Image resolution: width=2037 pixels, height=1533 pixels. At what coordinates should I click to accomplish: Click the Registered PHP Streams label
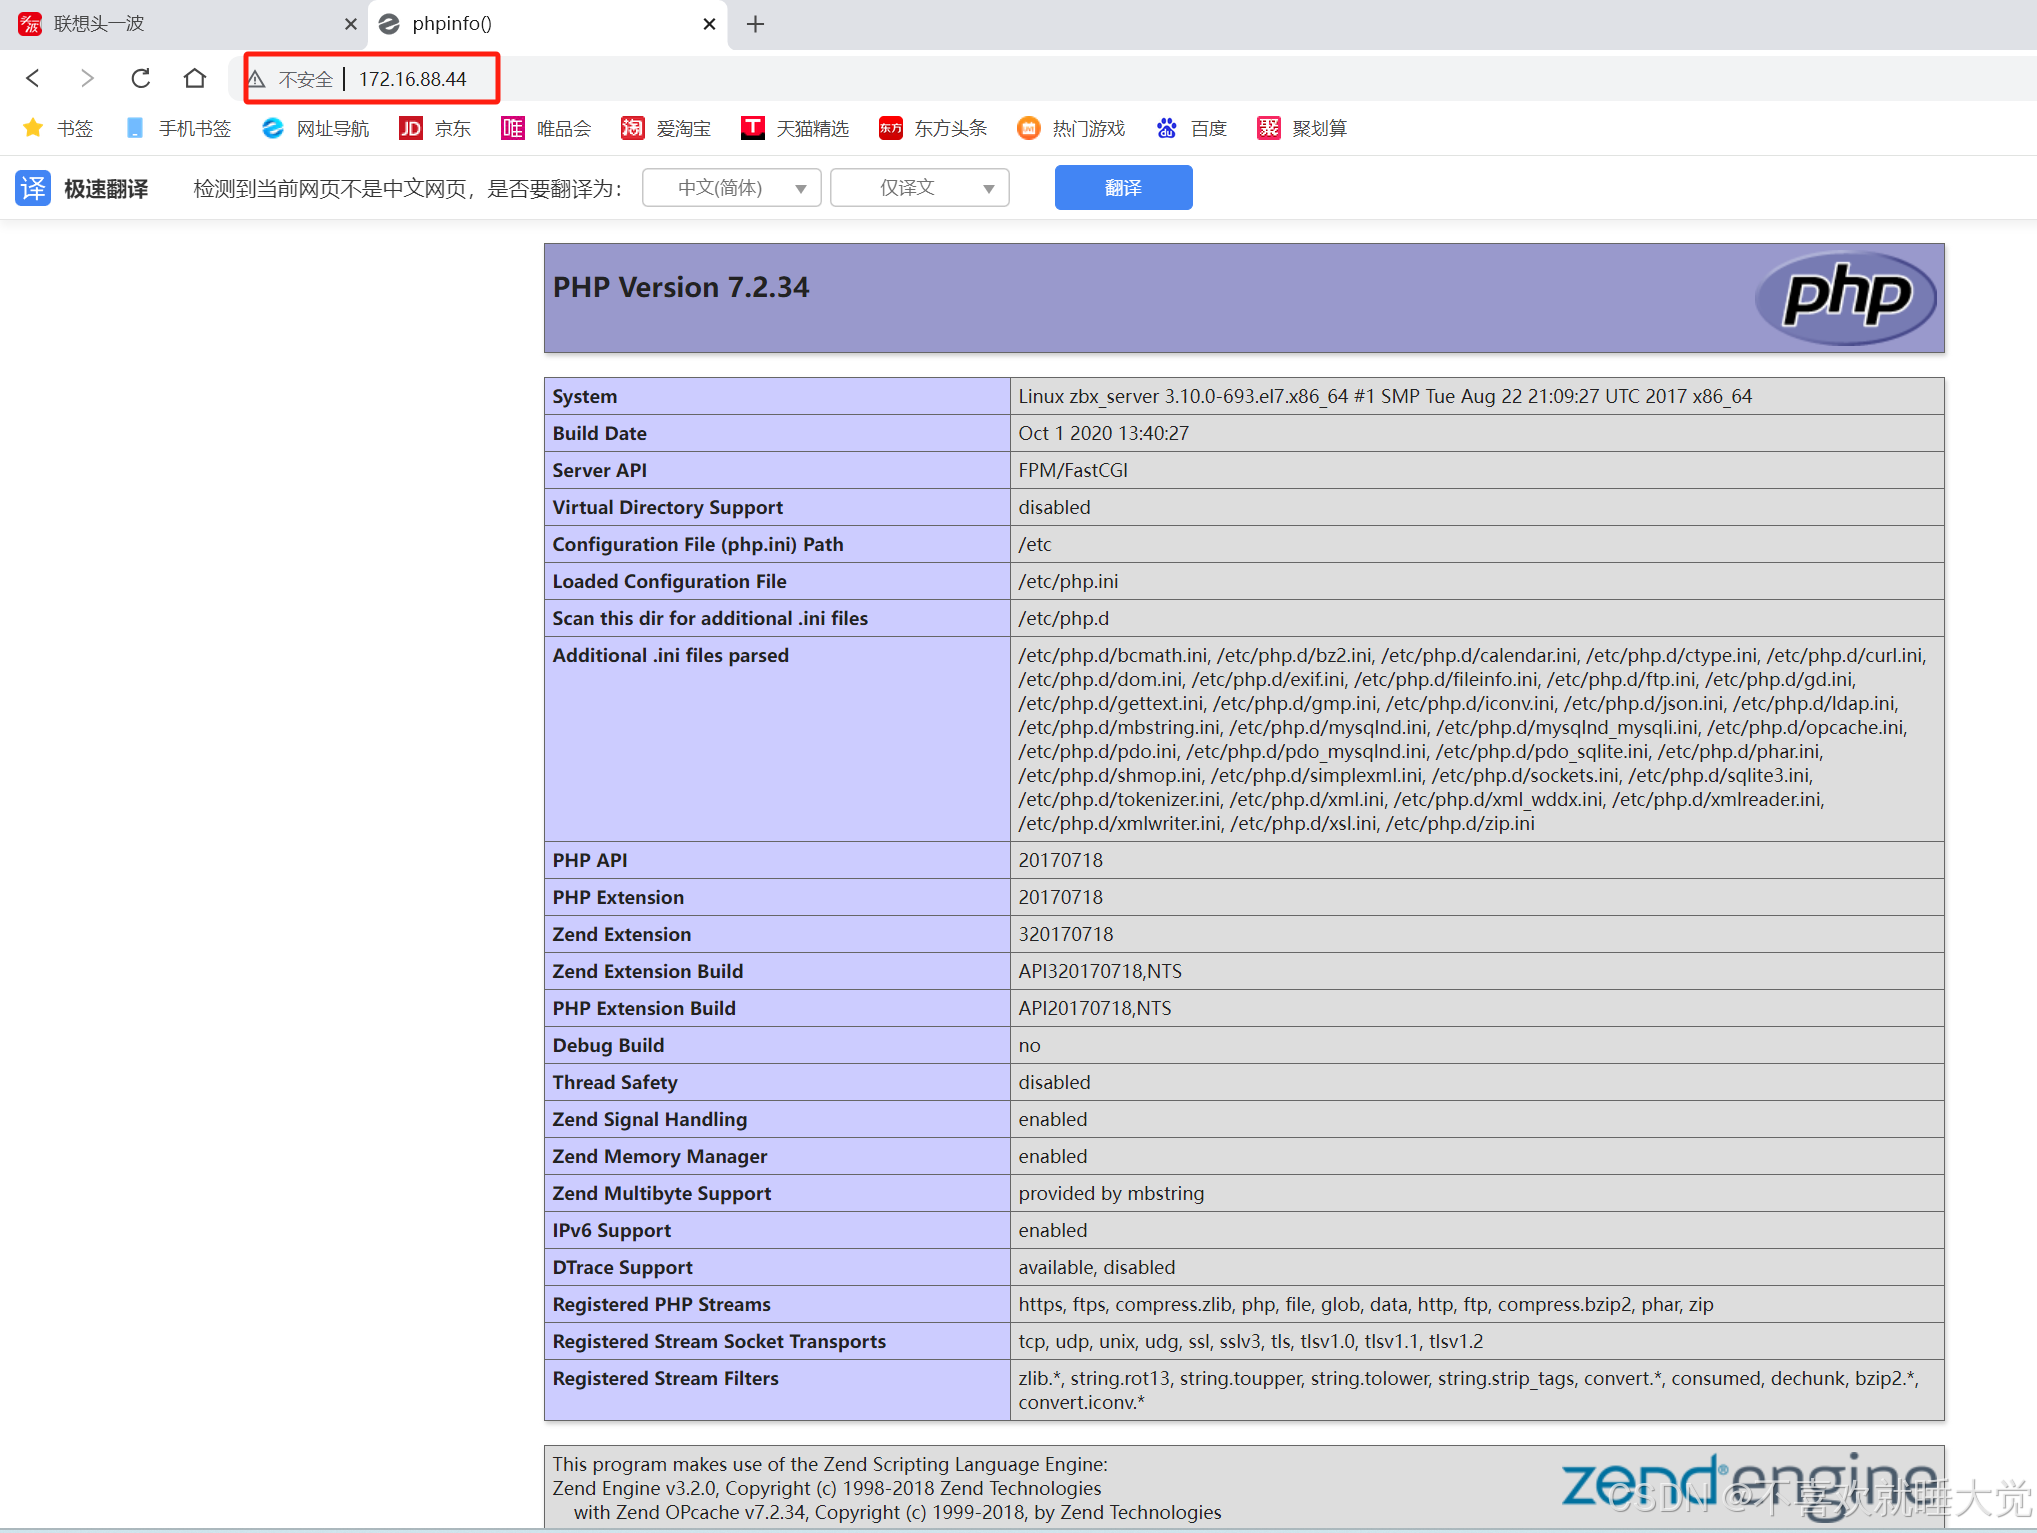661,1304
